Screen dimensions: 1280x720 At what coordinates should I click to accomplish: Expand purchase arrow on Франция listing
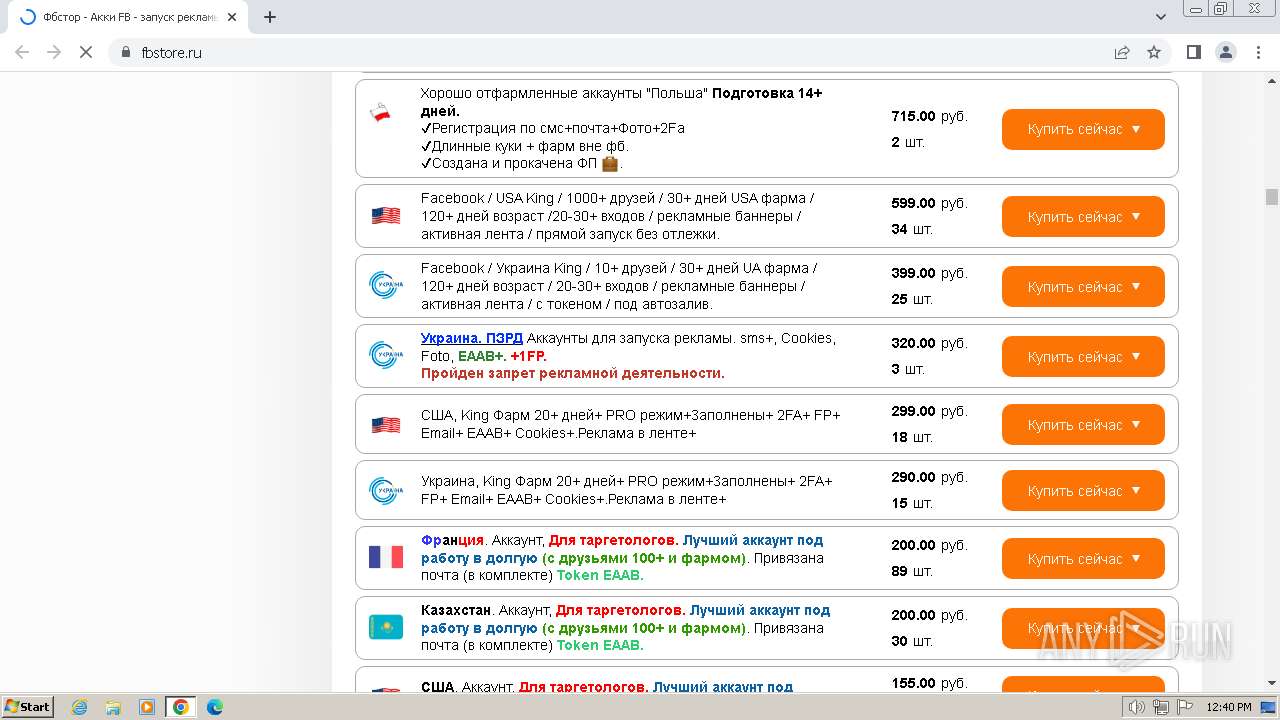coord(1135,559)
